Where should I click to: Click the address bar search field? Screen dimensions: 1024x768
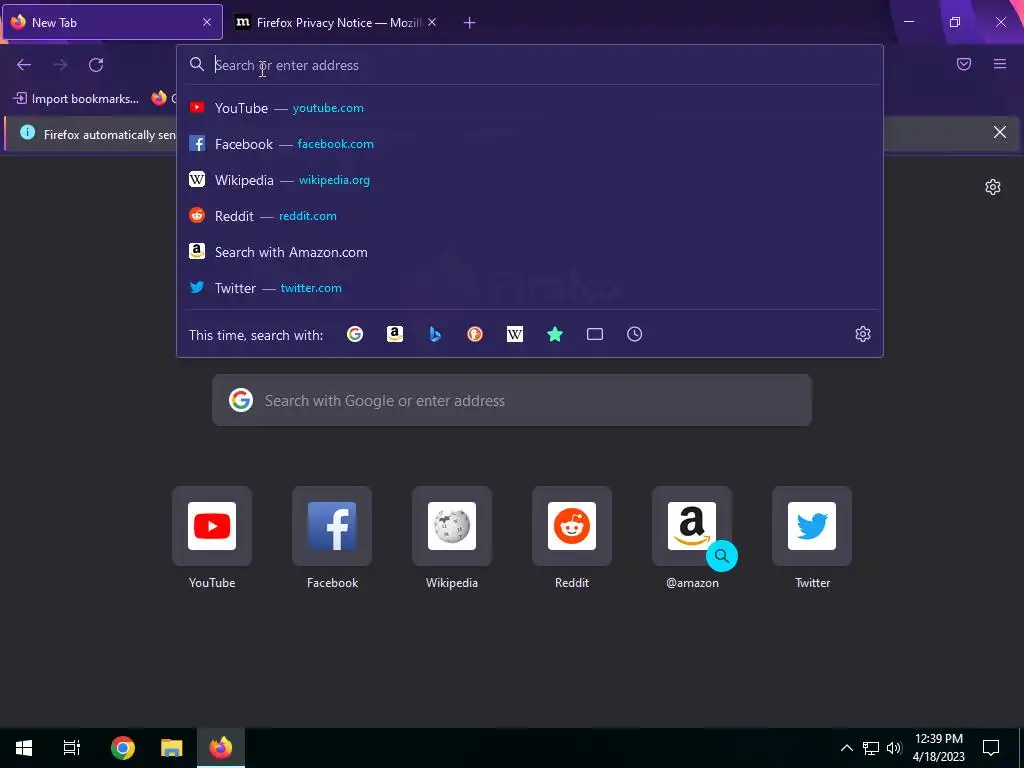(x=529, y=65)
